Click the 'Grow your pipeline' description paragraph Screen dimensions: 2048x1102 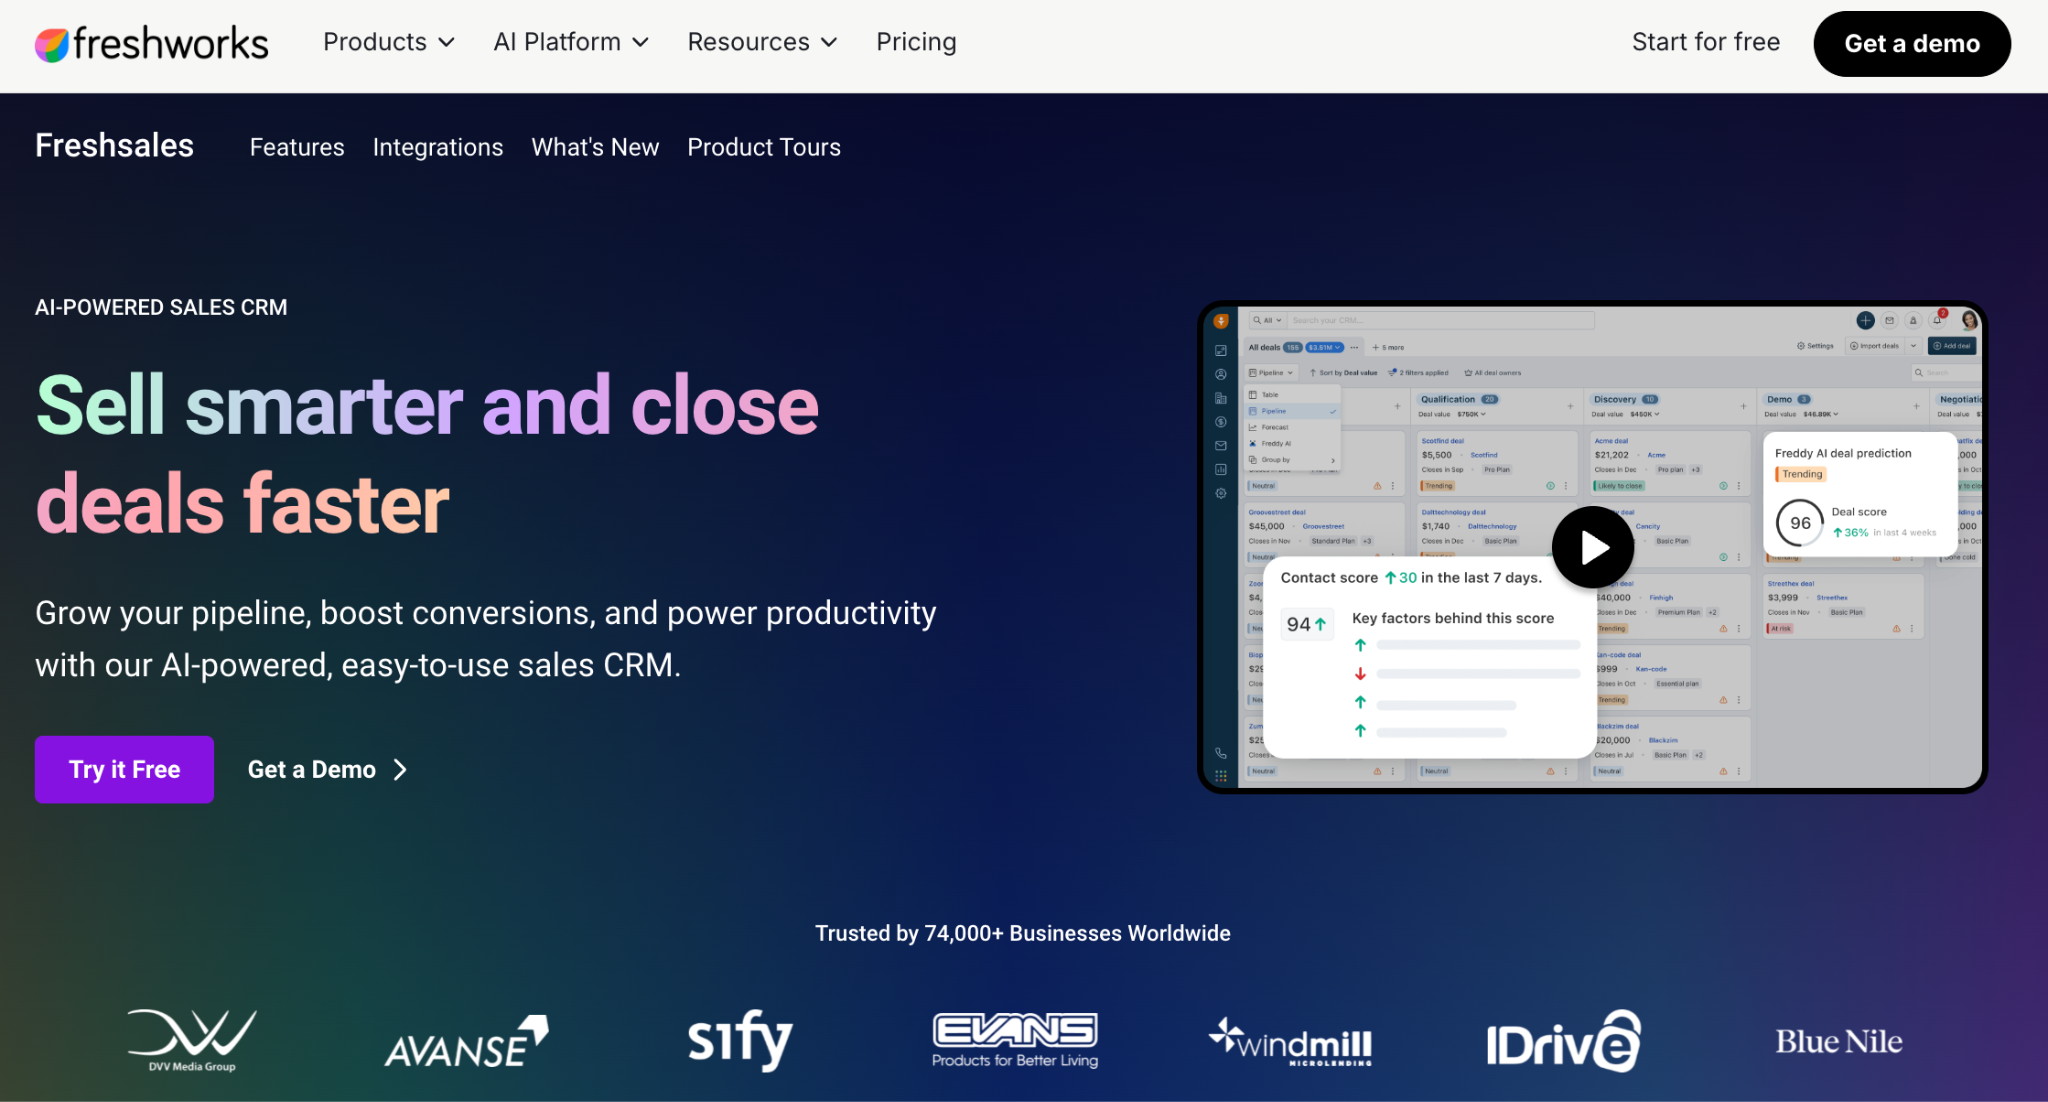tap(486, 639)
